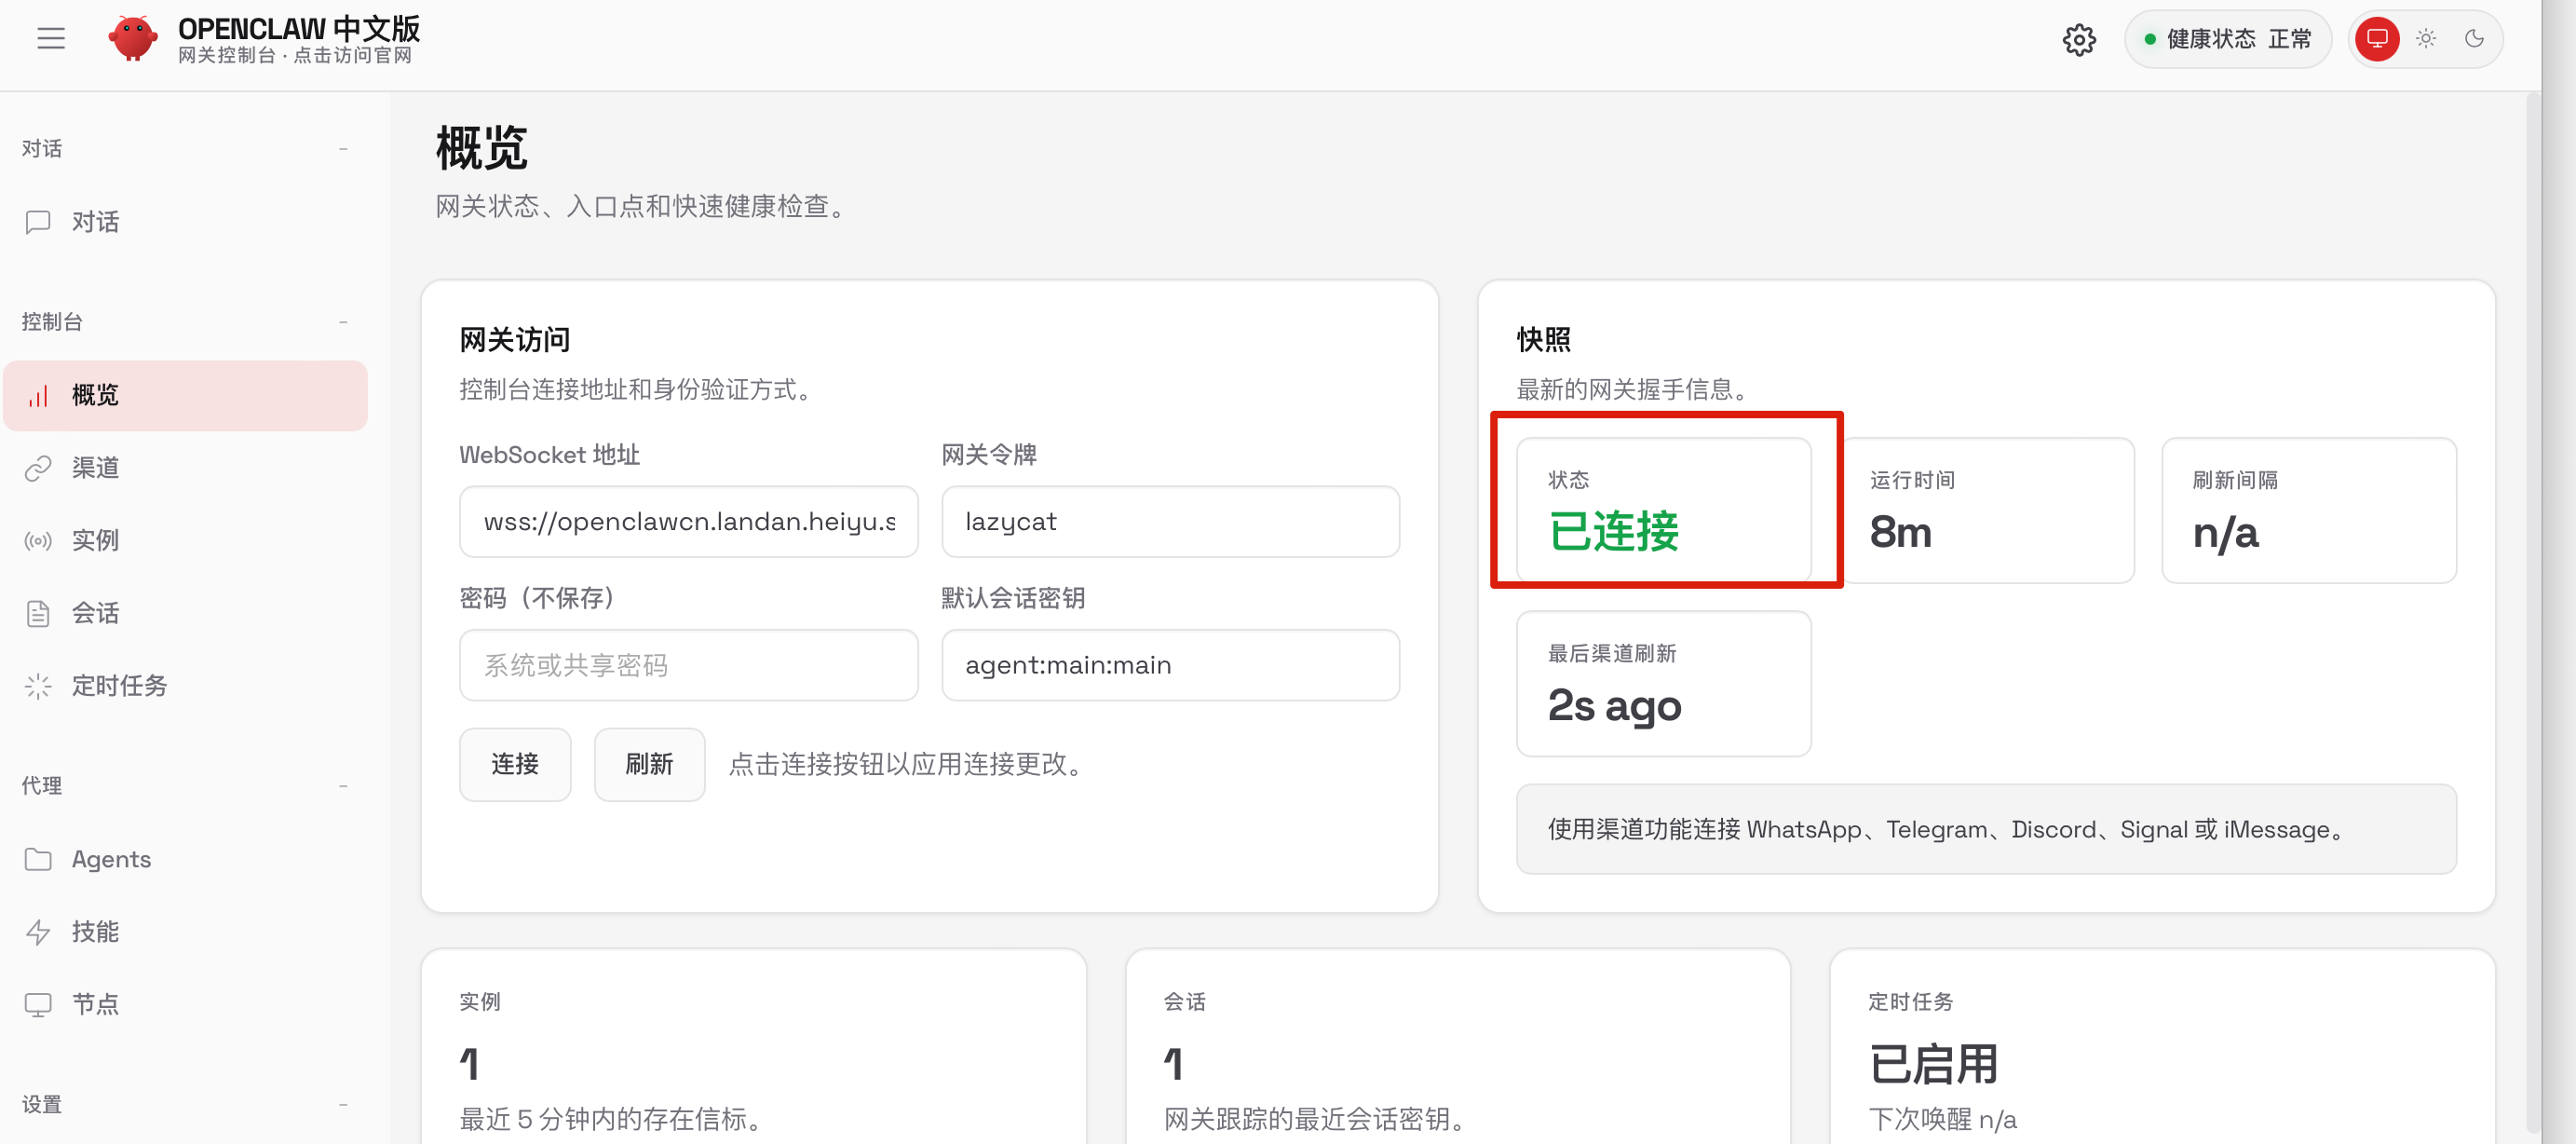Click the 状态 已连接 status card

tap(1664, 510)
